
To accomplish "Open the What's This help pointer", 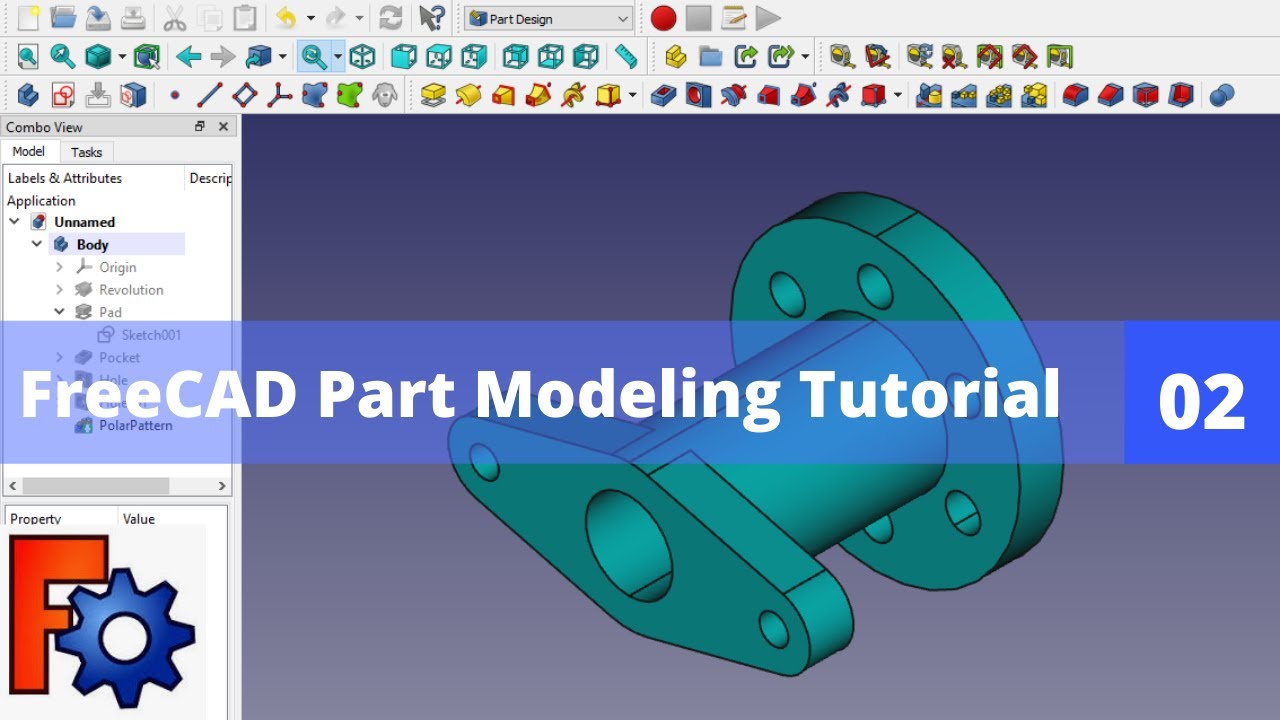I will [x=431, y=18].
